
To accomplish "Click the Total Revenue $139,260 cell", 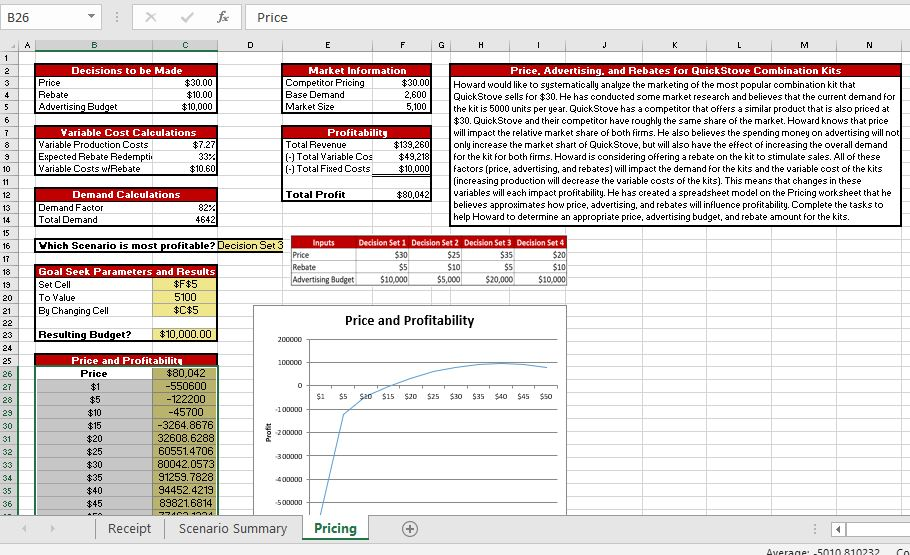I will click(402, 145).
